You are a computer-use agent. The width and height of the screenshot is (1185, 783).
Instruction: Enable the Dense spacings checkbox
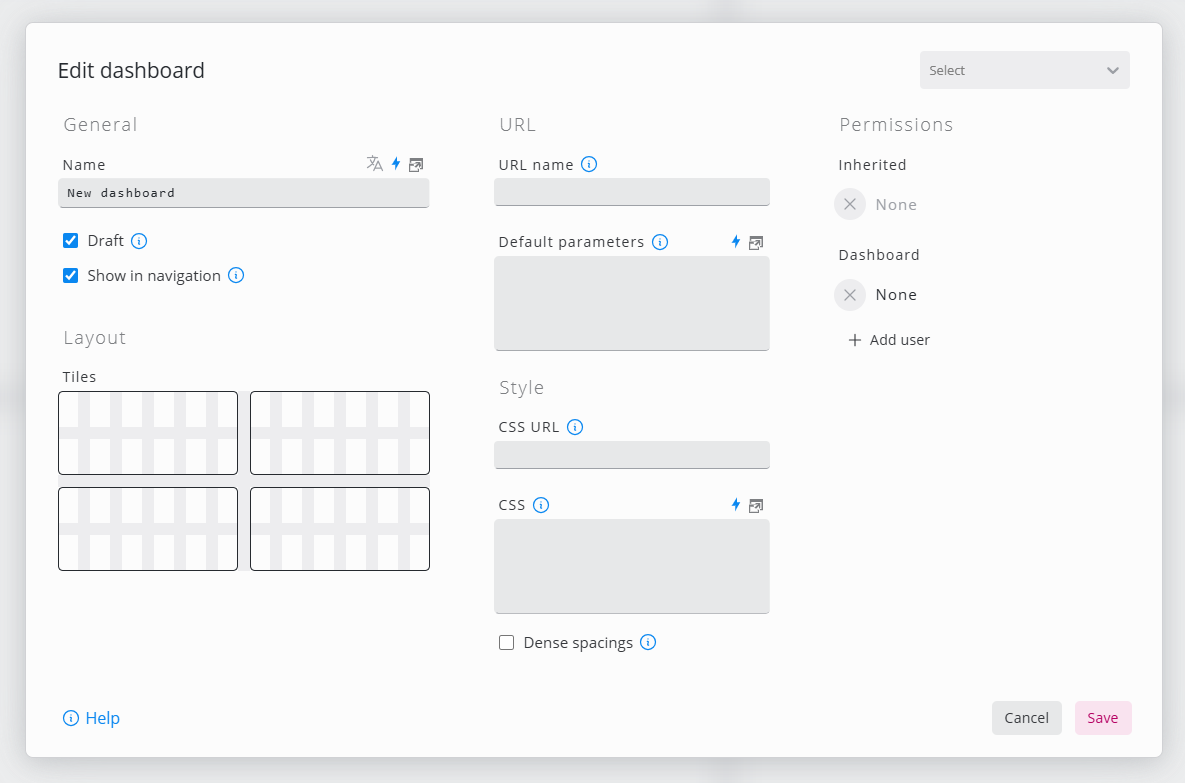[507, 642]
